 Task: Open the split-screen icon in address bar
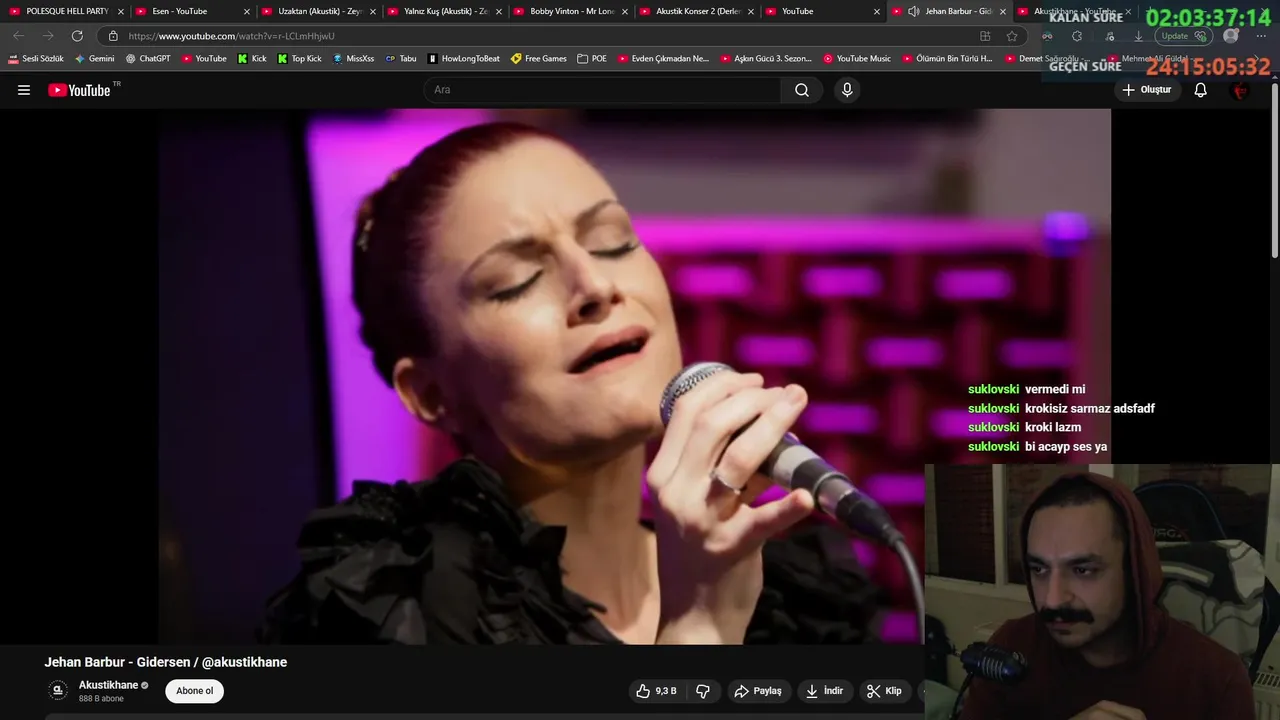click(x=985, y=36)
